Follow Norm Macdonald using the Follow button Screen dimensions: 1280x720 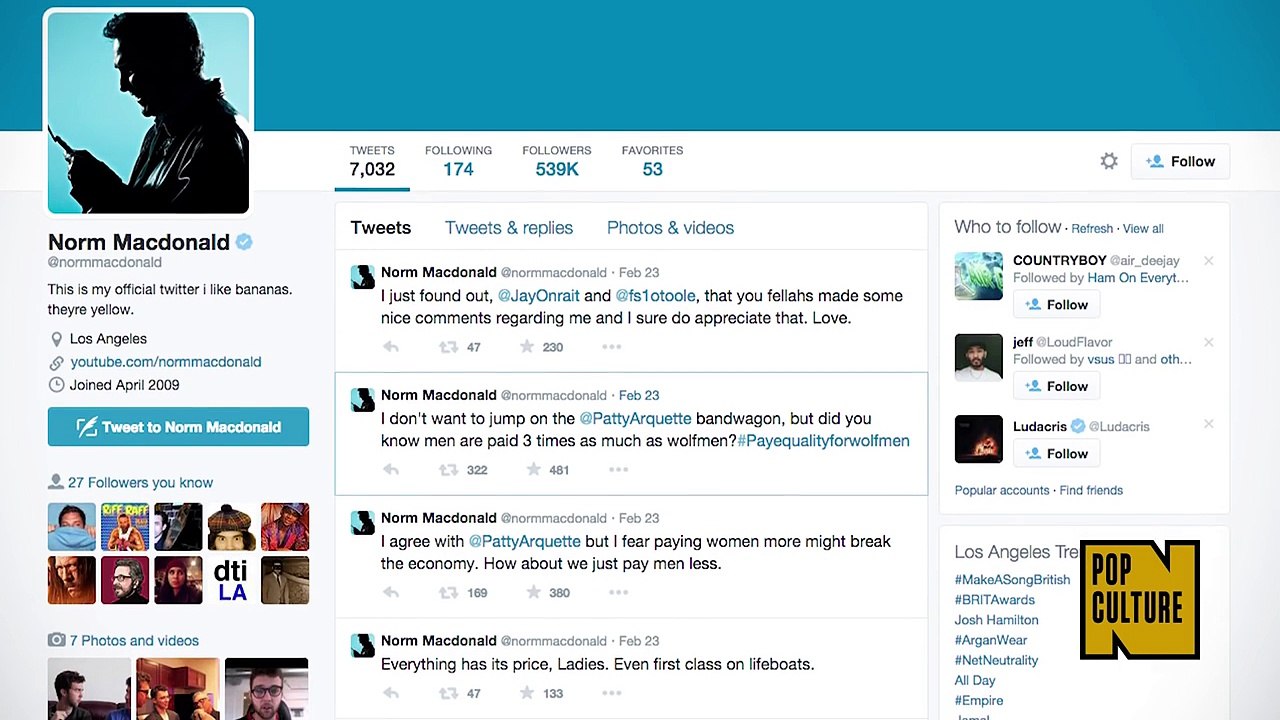(1180, 161)
